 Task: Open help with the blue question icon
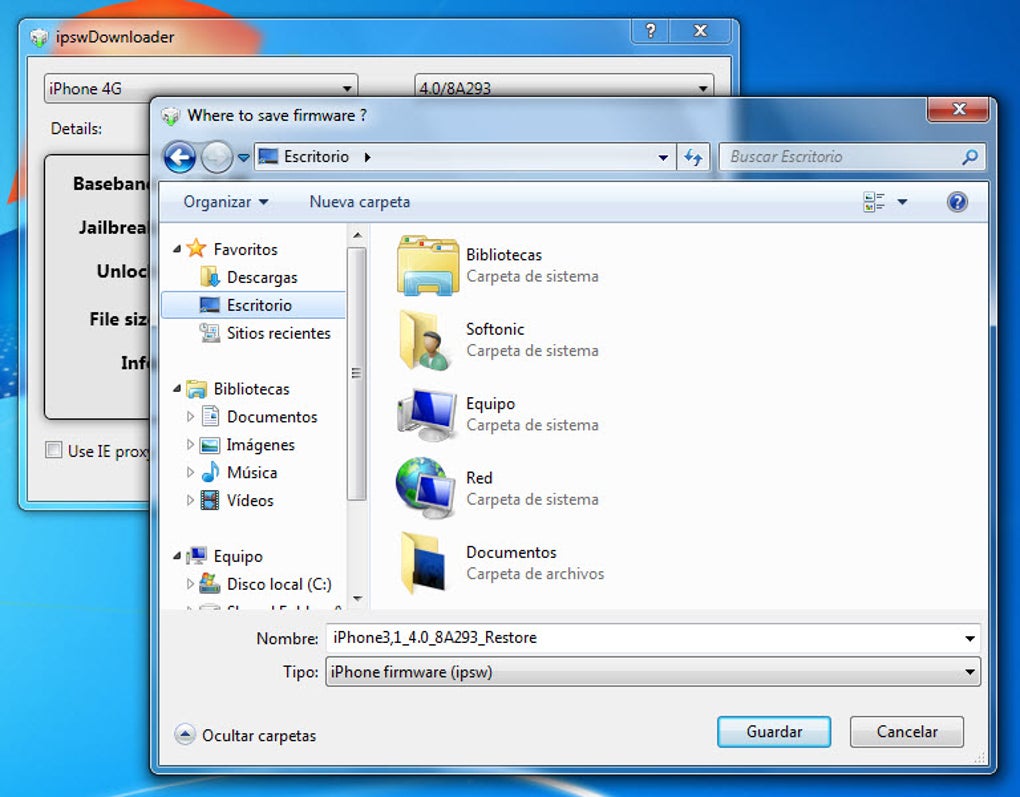coord(957,202)
